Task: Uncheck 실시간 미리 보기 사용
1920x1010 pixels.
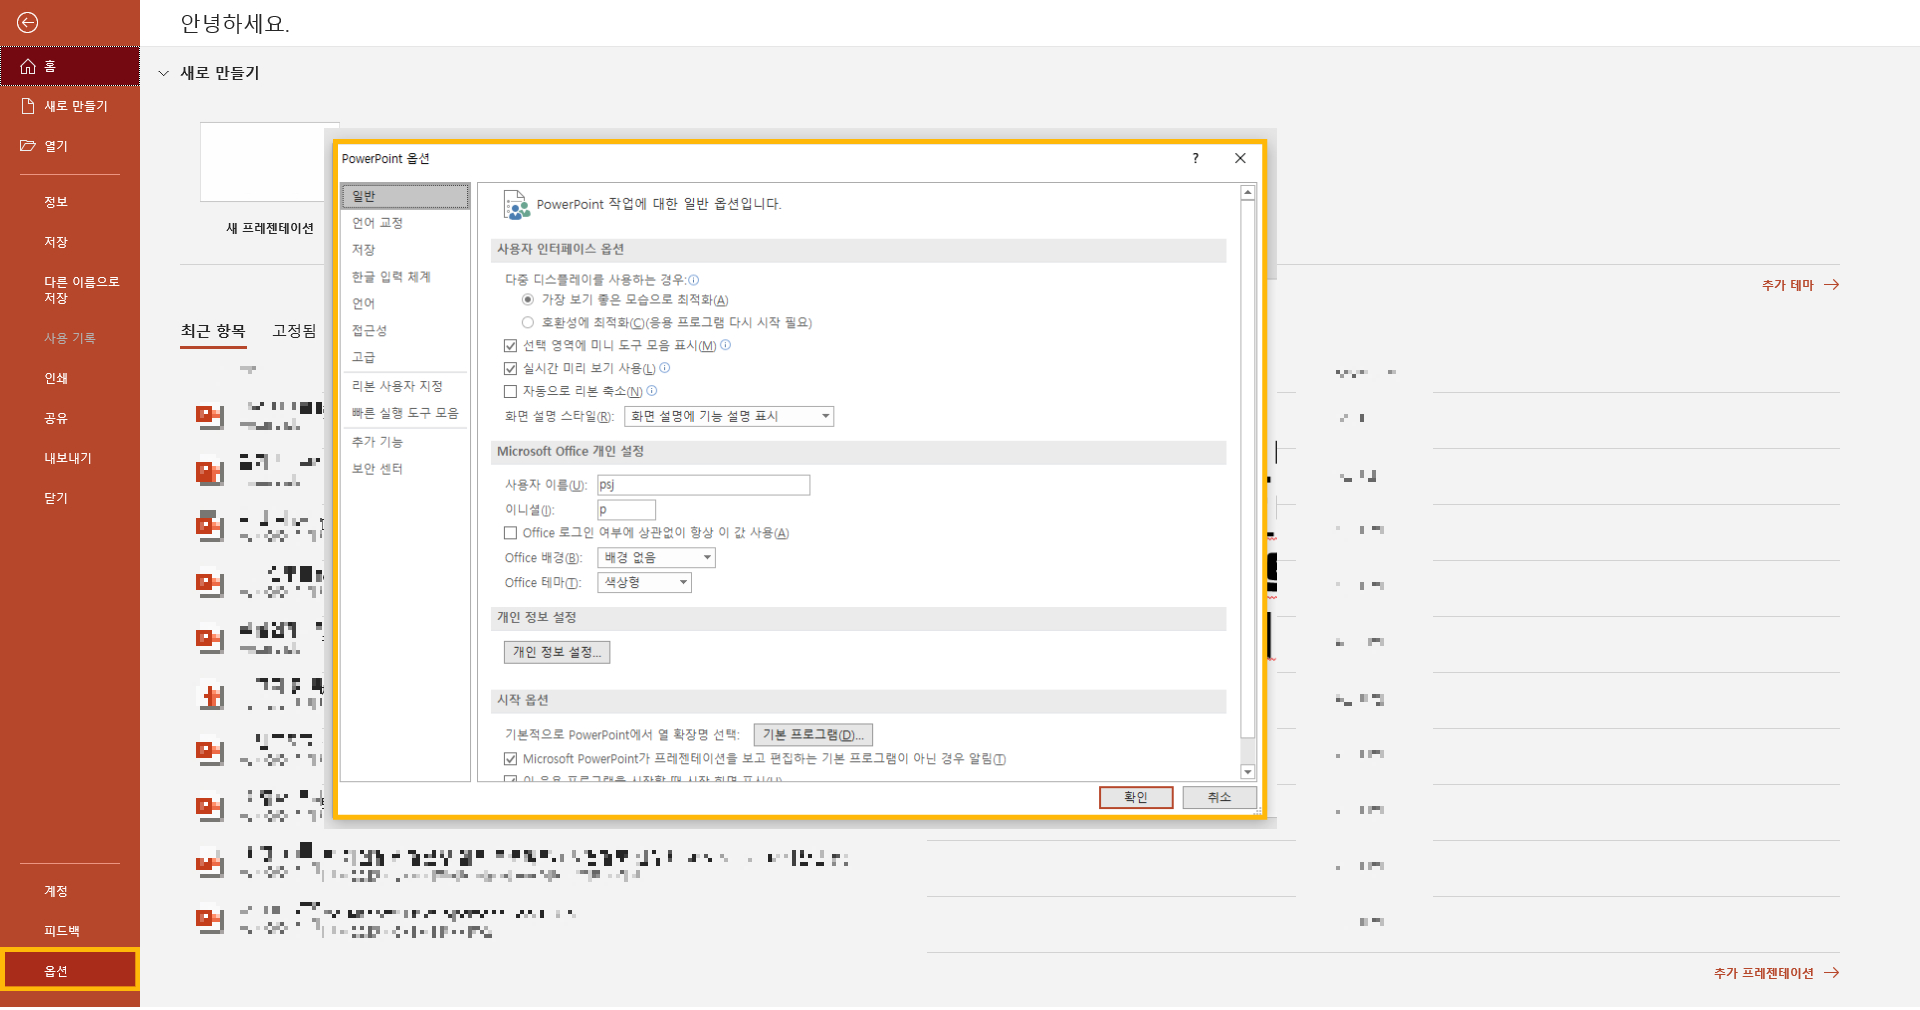Action: [x=510, y=369]
